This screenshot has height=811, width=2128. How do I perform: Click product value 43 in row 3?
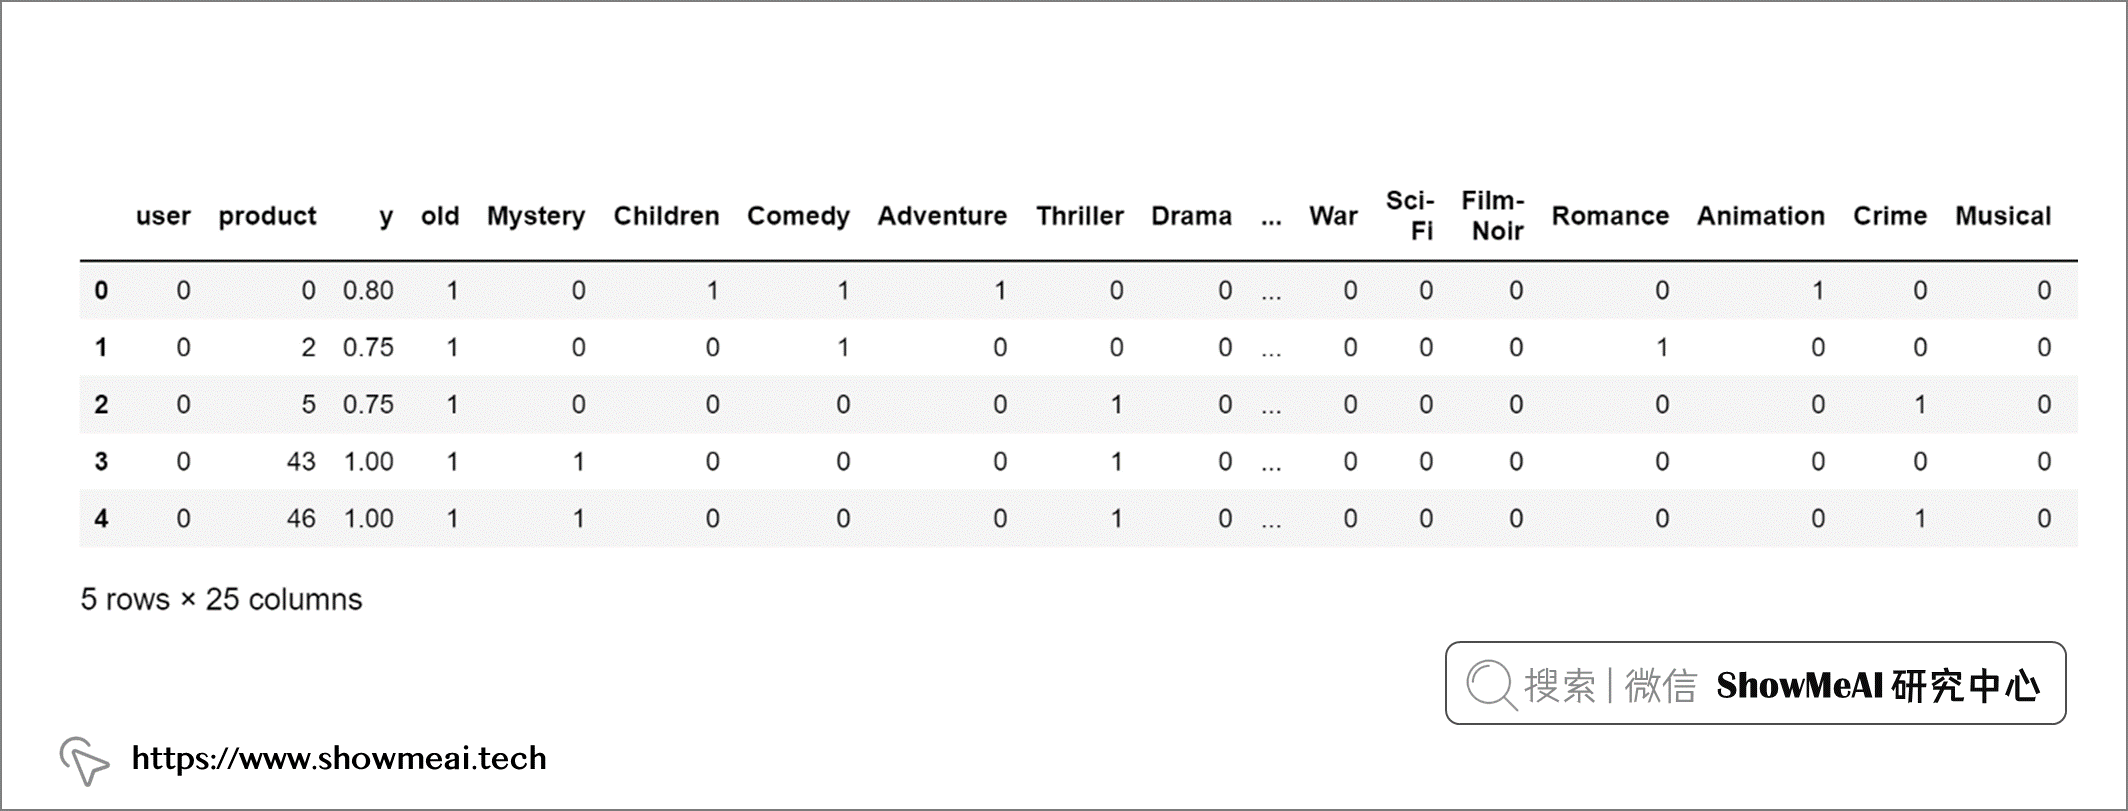pos(301,462)
